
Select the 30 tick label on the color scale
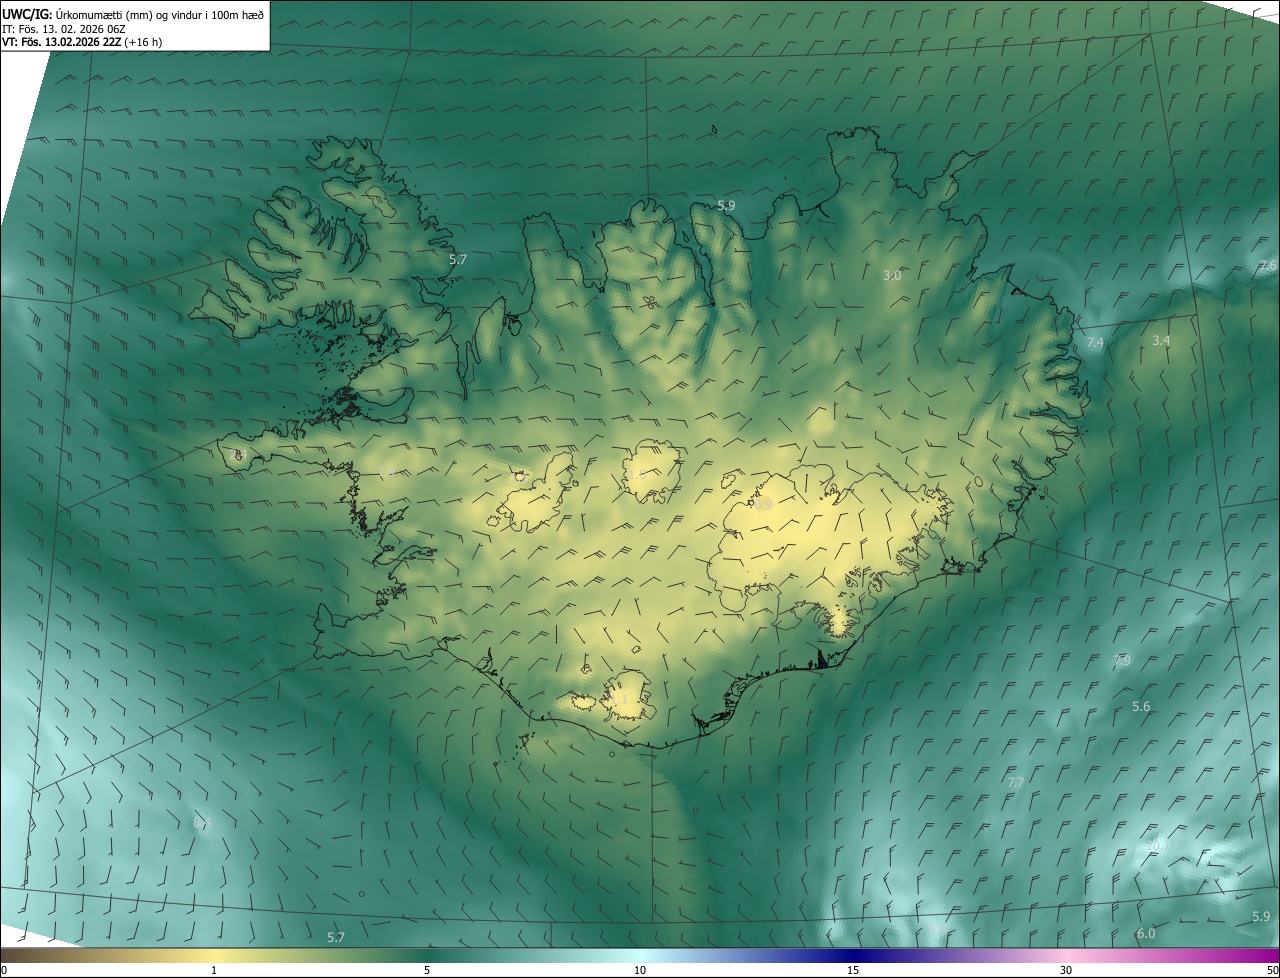click(1066, 970)
